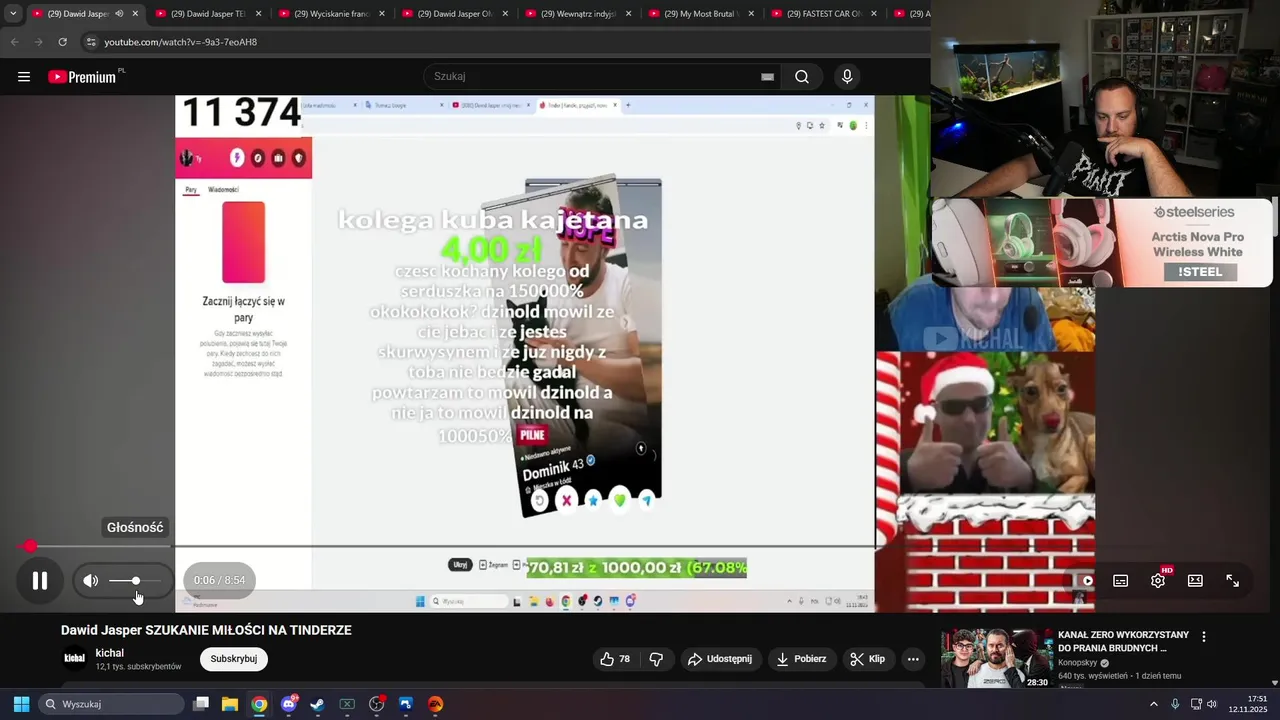Go back in browser history

tap(14, 42)
